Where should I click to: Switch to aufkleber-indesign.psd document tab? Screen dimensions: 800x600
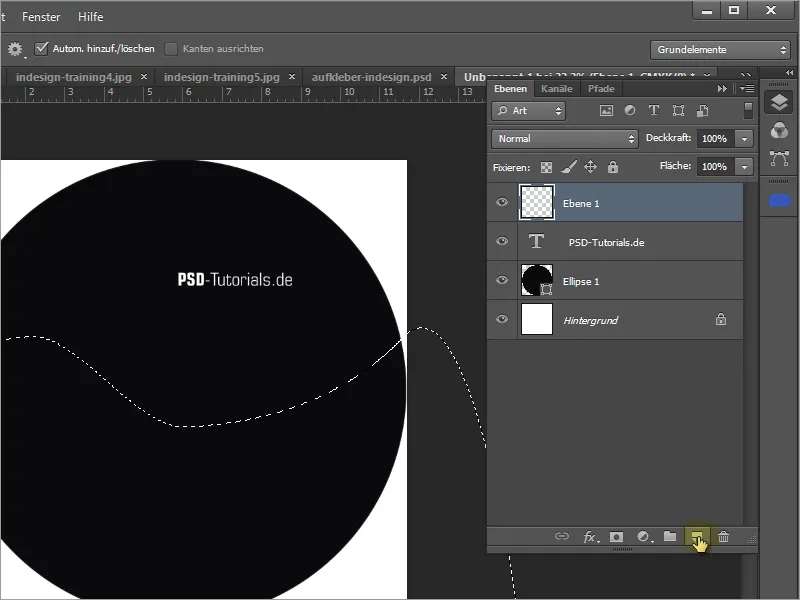(x=371, y=77)
